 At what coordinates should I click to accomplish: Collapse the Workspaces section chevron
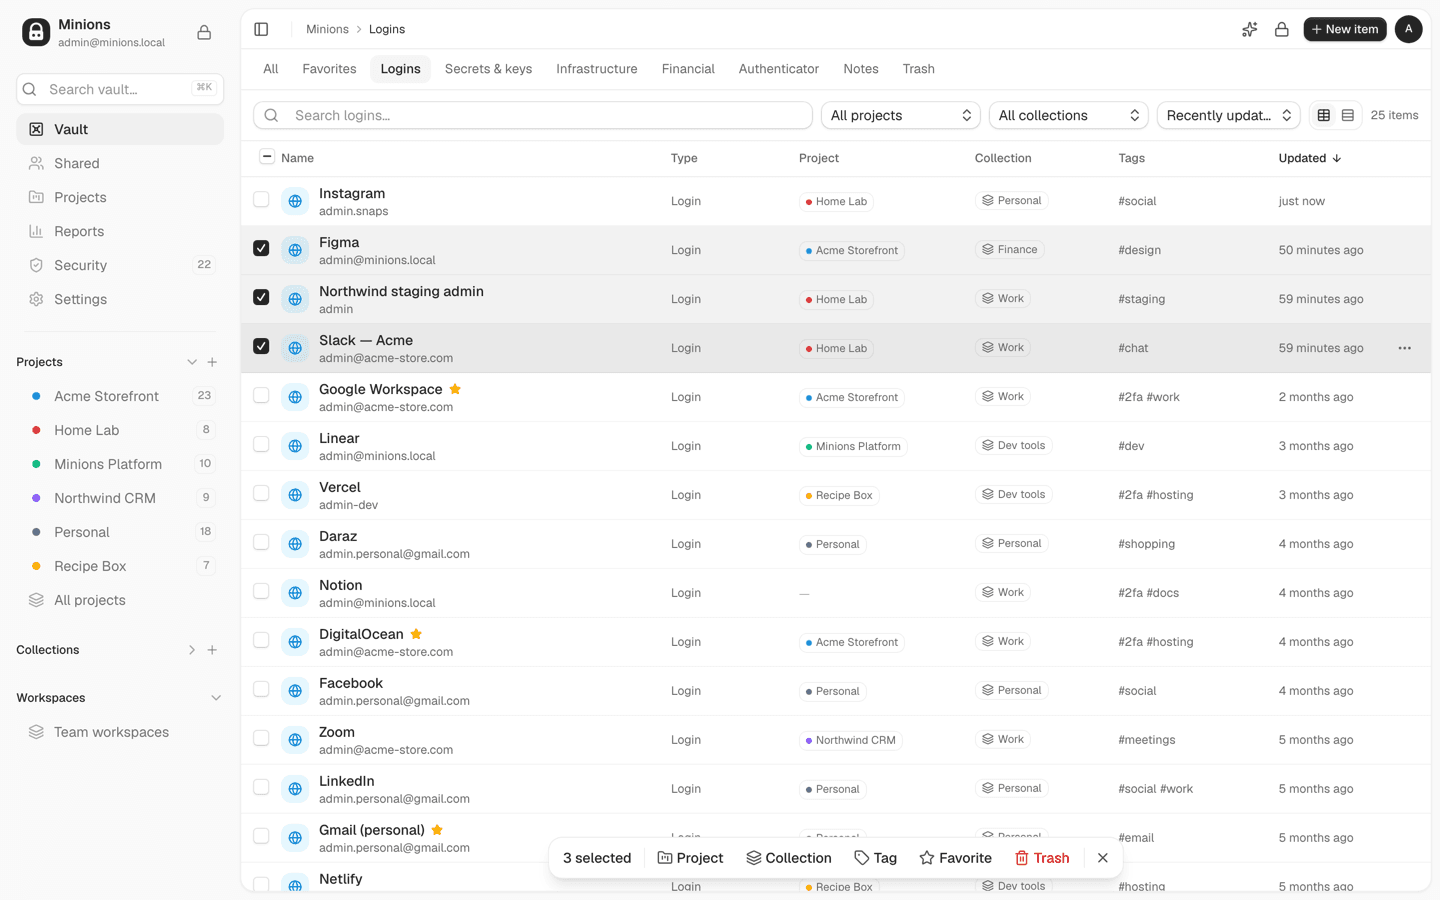point(215,698)
